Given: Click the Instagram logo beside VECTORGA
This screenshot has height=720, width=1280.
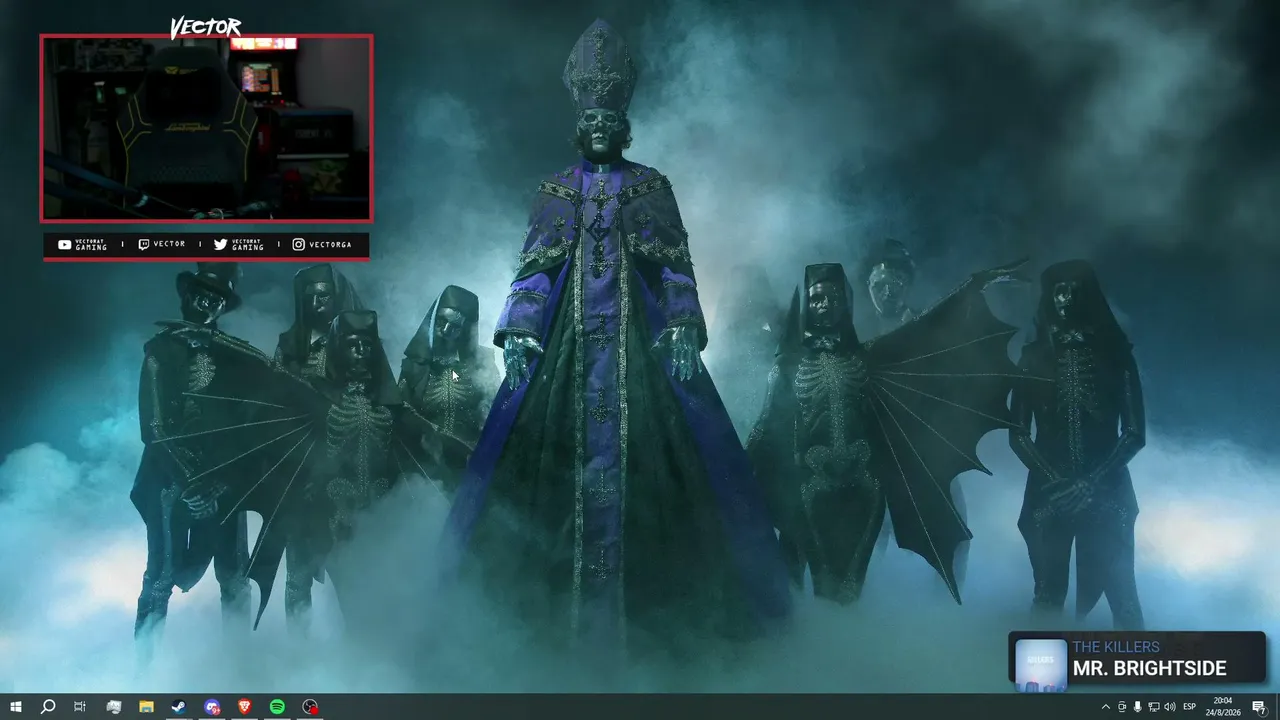Looking at the screenshot, I should pyautogui.click(x=299, y=245).
